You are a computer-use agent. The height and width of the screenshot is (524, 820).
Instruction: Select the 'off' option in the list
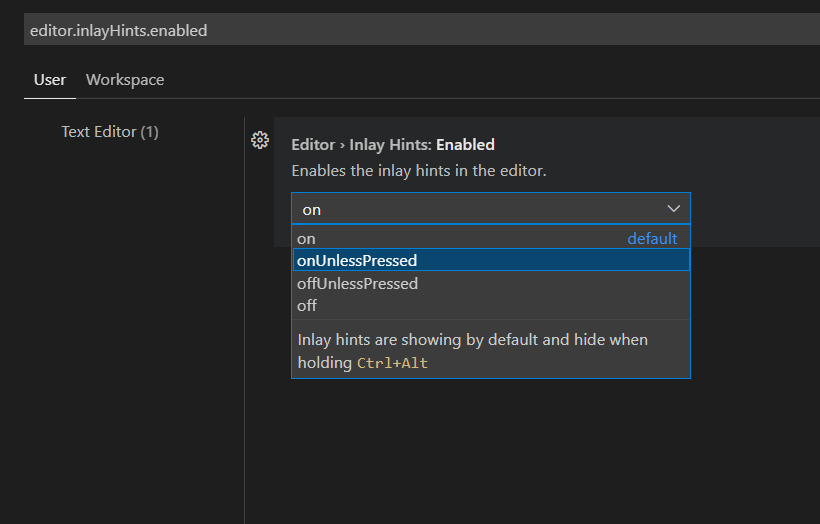307,305
